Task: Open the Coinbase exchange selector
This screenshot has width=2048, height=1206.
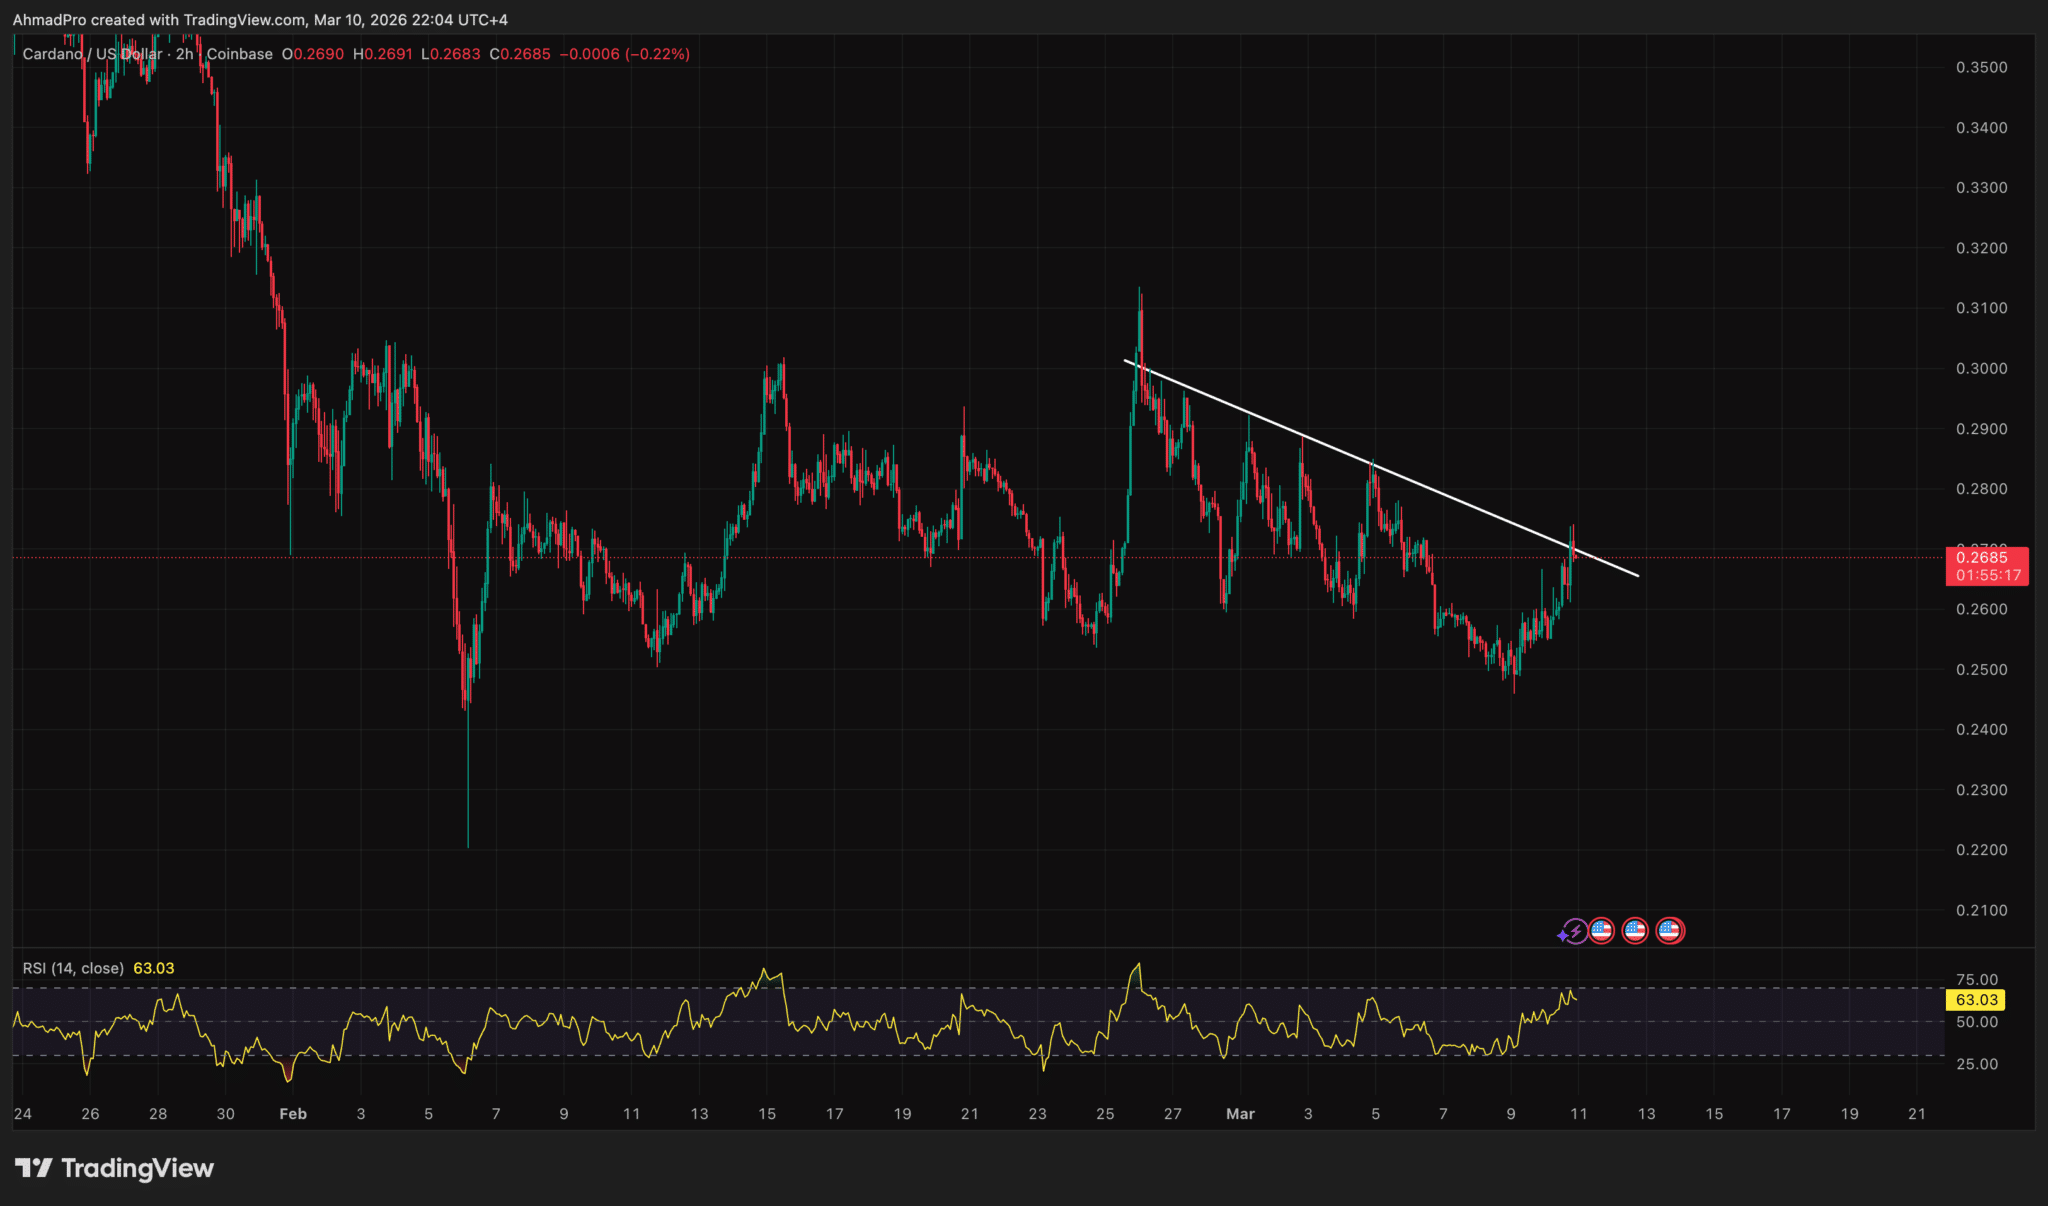Action: pos(238,55)
